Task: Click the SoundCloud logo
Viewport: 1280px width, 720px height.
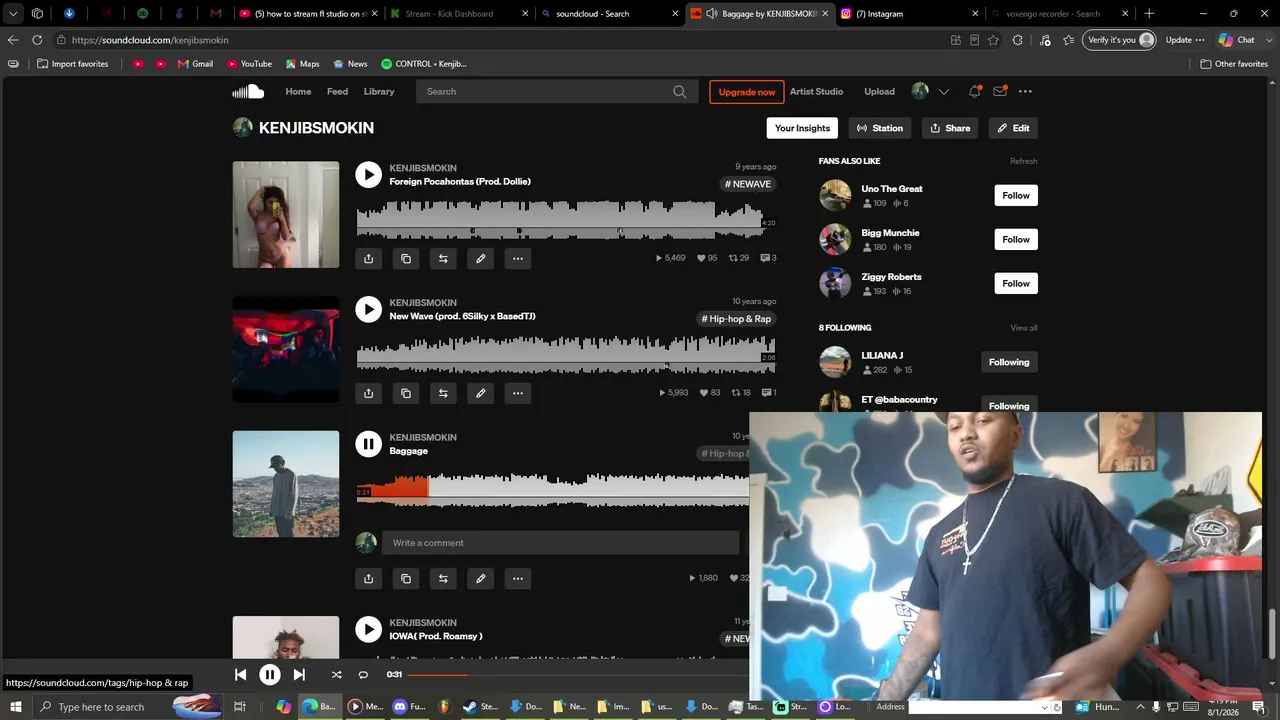Action: [248, 91]
